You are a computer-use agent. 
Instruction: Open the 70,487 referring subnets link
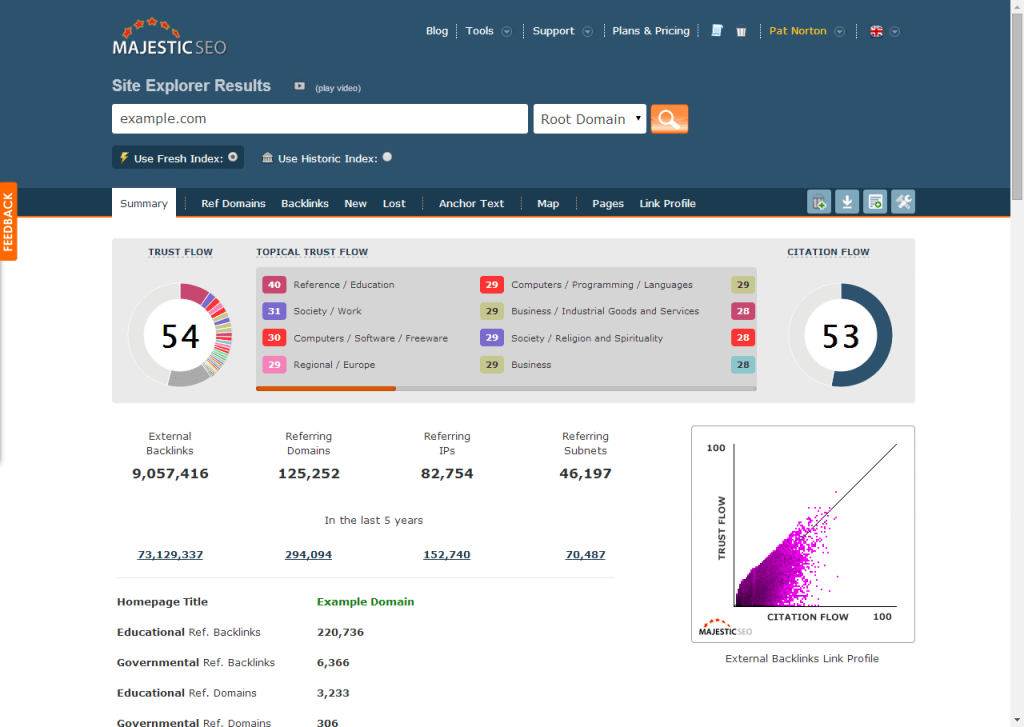(x=585, y=555)
